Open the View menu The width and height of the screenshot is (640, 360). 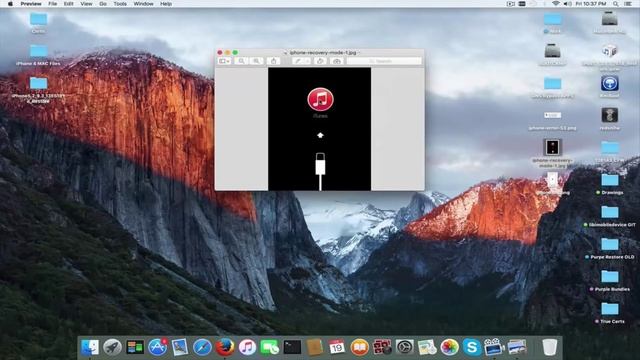(x=86, y=4)
